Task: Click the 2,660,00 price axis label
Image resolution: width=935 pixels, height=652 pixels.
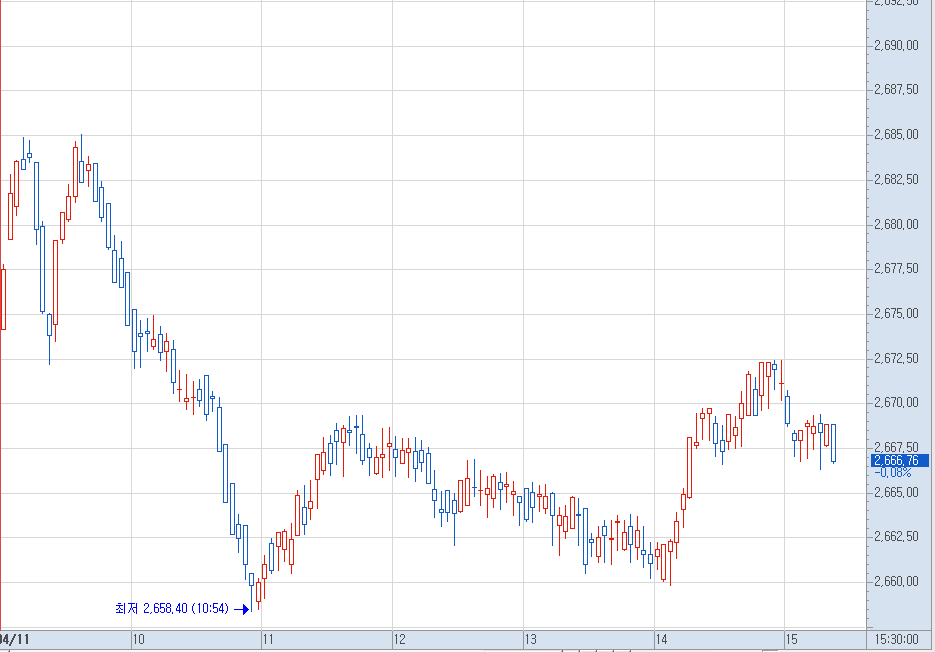Action: point(896,581)
